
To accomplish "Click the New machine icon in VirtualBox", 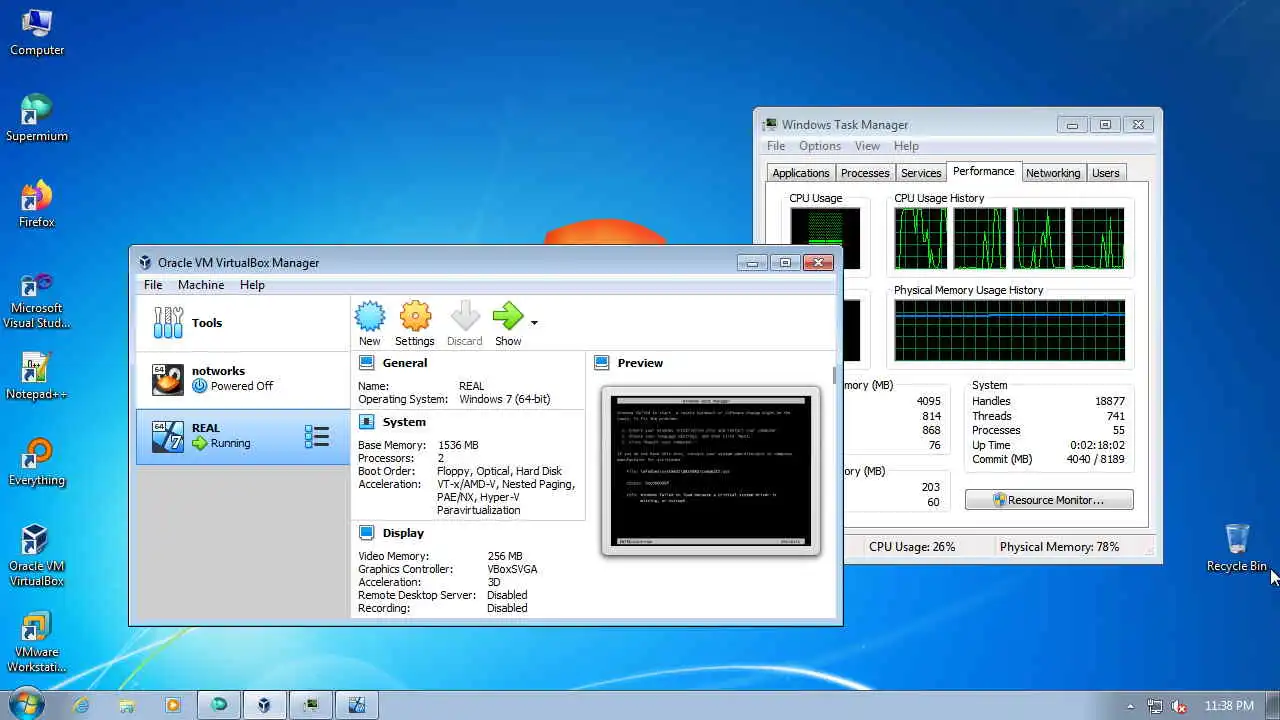I will tap(369, 317).
